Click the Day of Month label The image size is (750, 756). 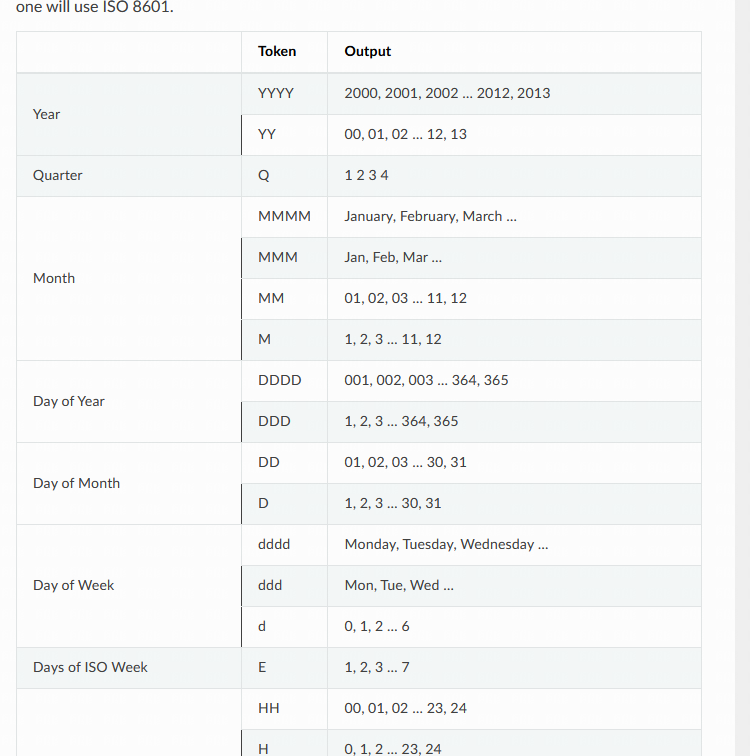76,484
